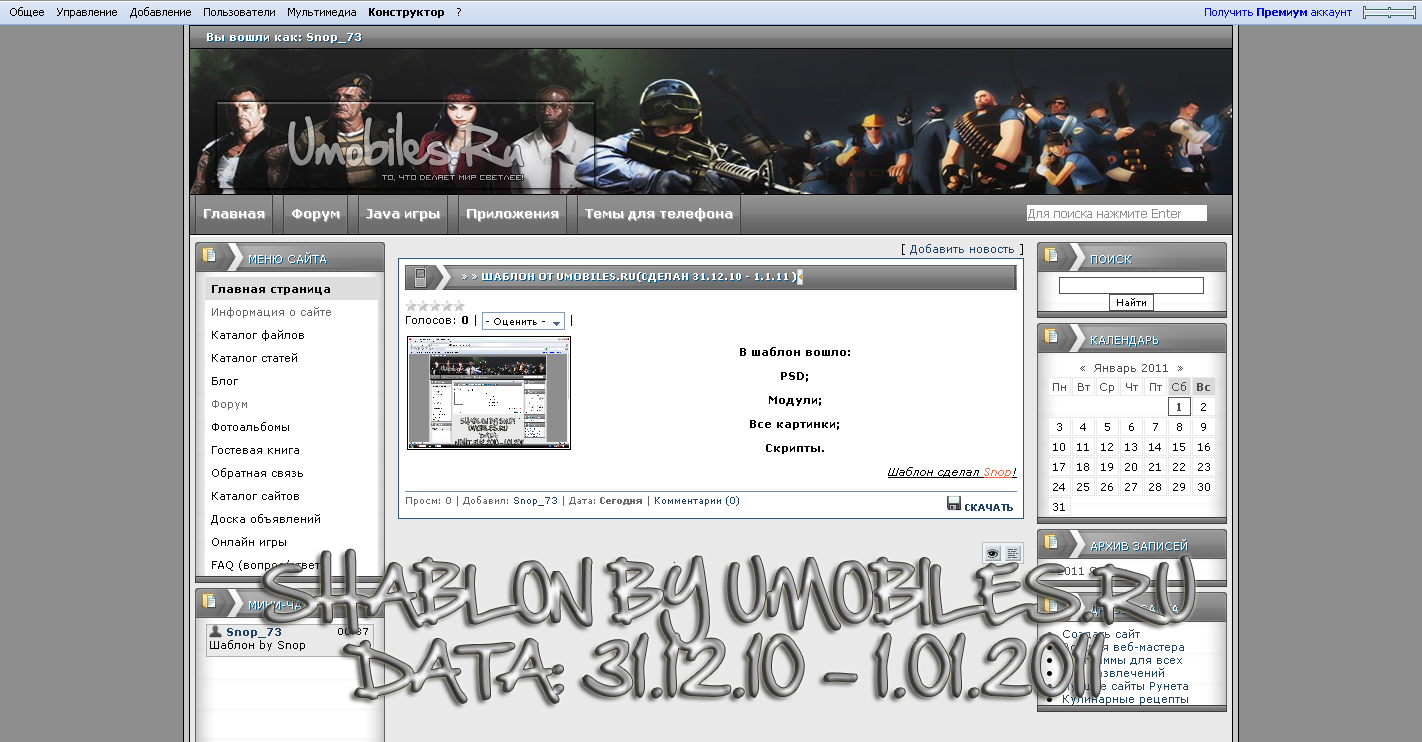Screen dimensions: 1422x742
Task: Open the Оценить rating dropdown
Action: [523, 321]
